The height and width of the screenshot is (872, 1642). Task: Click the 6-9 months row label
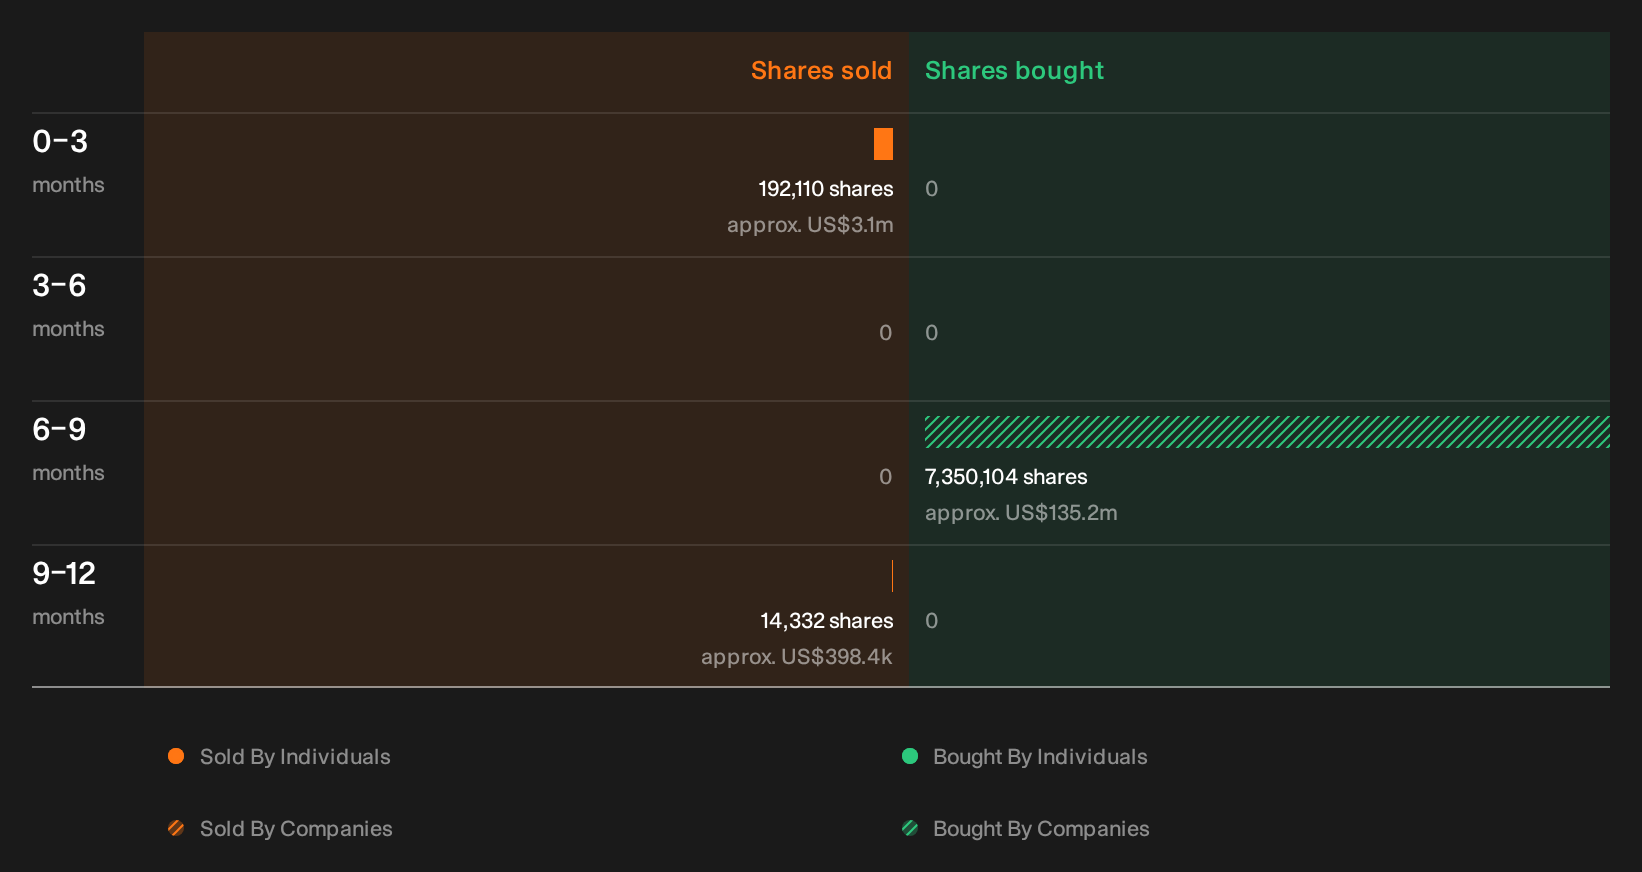[68, 448]
